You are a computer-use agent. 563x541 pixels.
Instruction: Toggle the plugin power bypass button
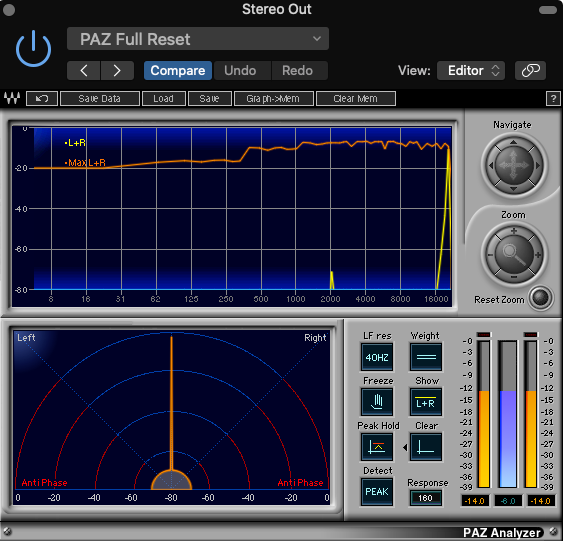coord(33,48)
